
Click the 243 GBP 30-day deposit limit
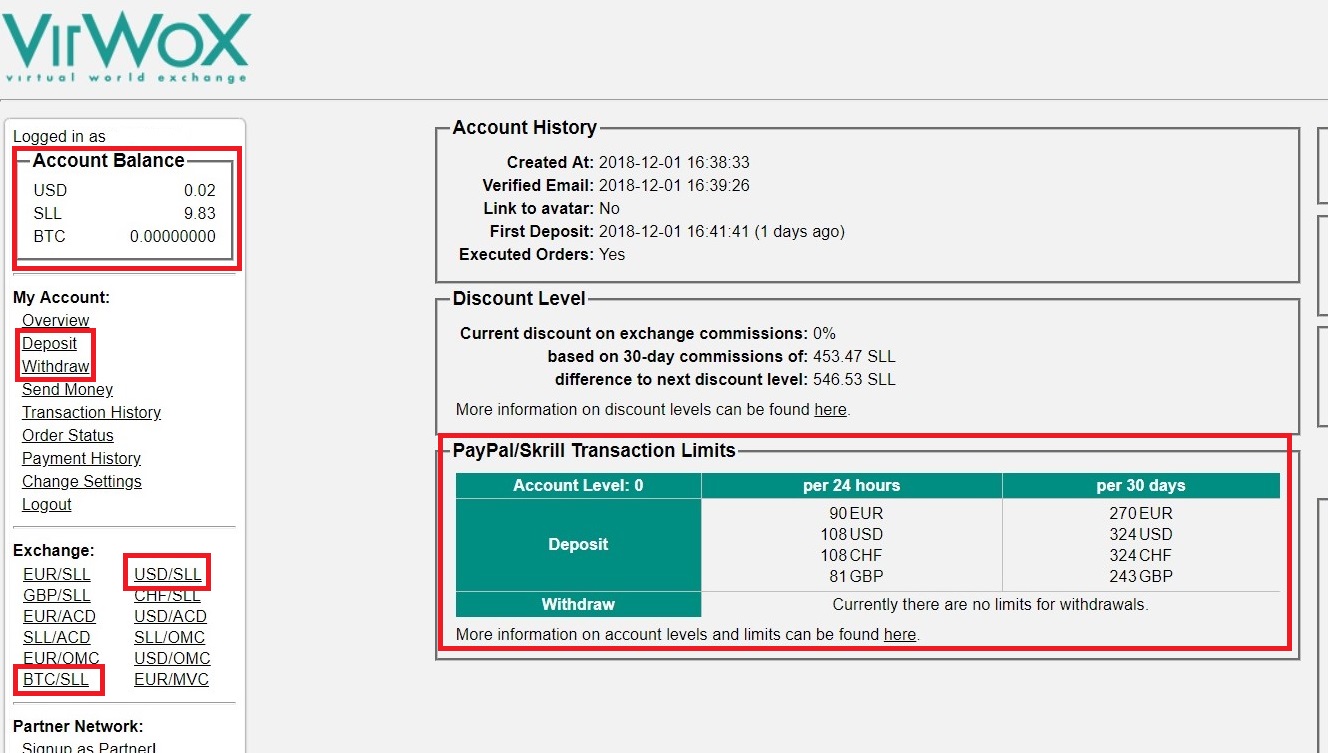click(1141, 577)
